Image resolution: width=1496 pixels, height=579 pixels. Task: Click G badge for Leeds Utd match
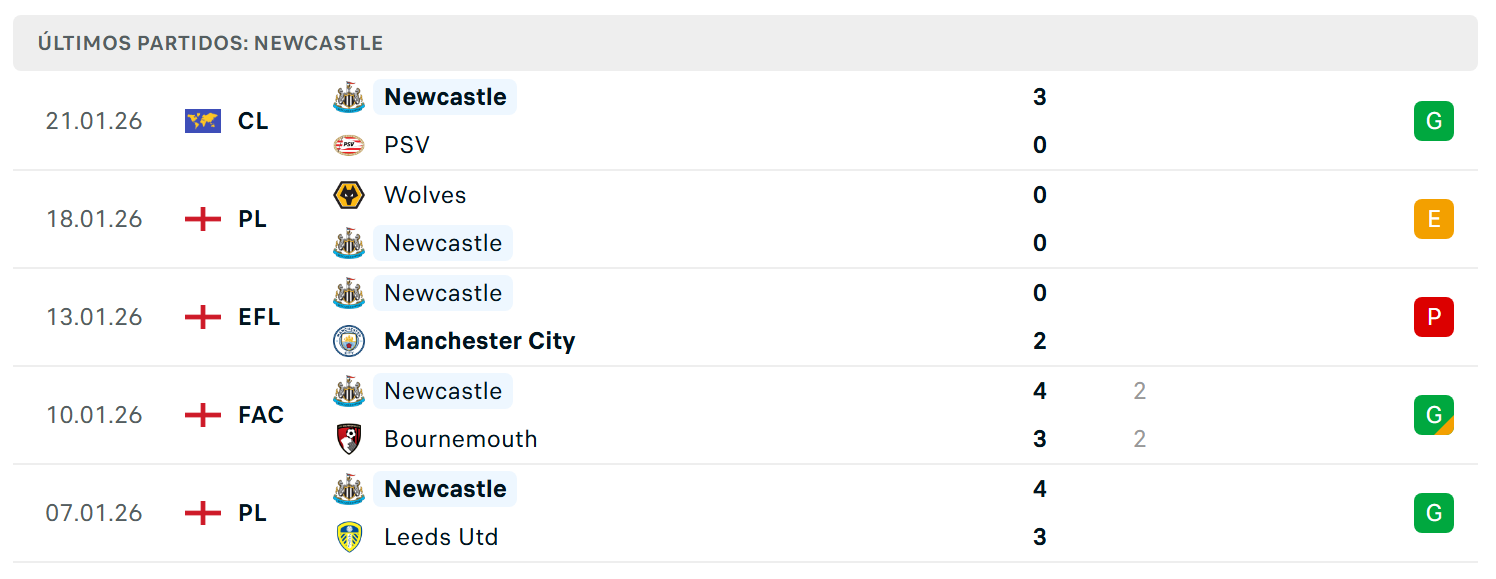[1434, 513]
